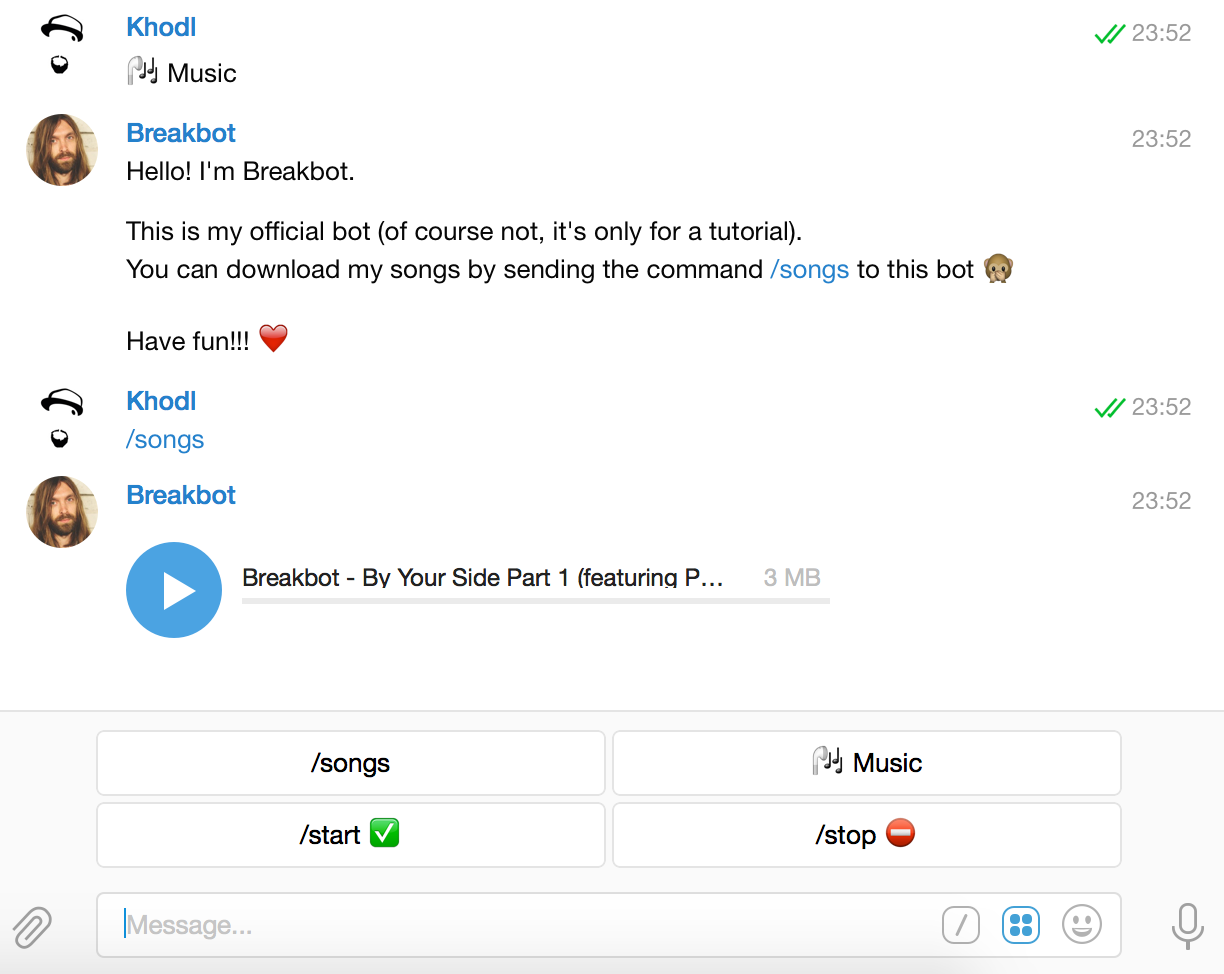Click the /start keyboard button
The image size is (1224, 974).
click(351, 835)
